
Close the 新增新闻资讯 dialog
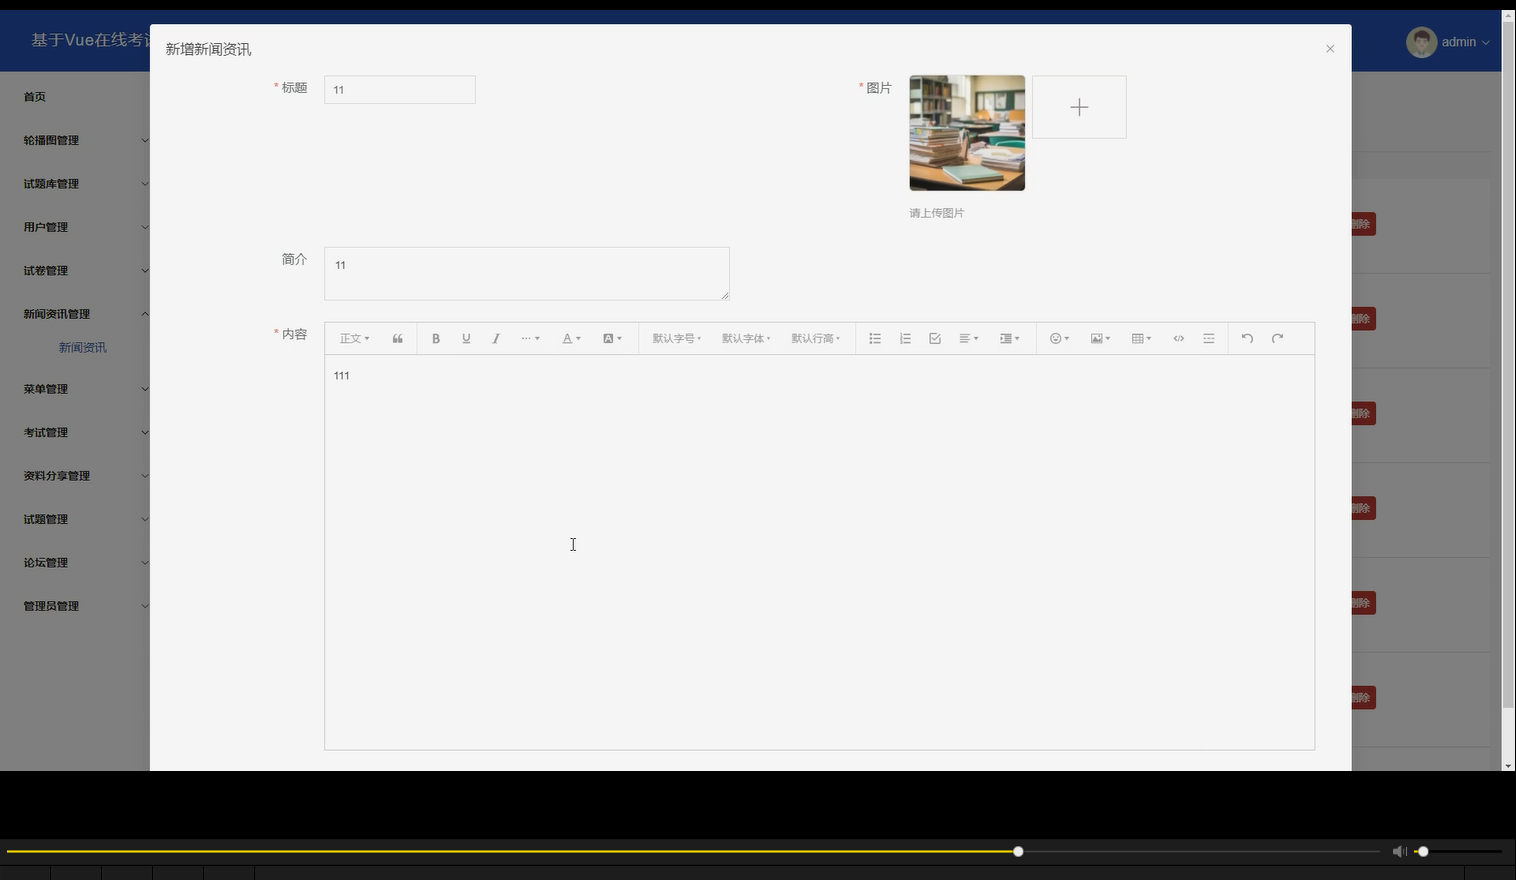(1330, 49)
